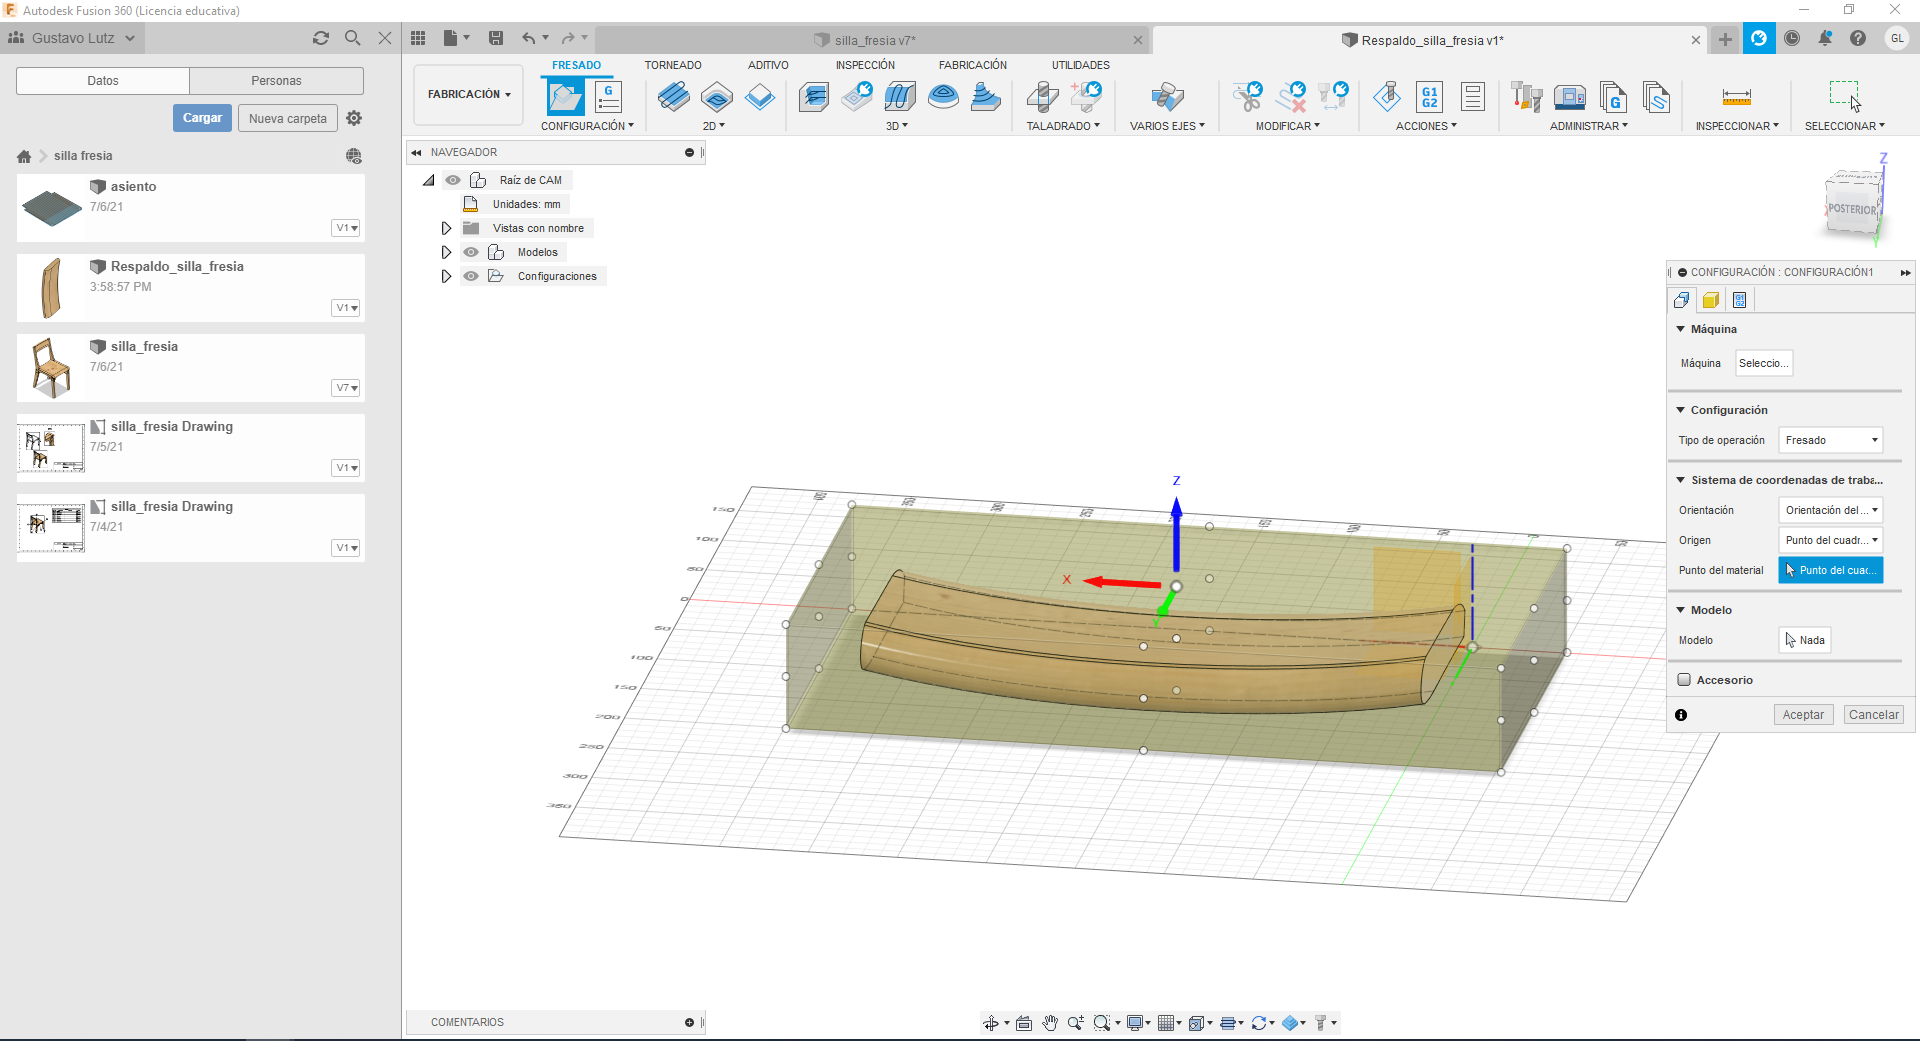Select the 3D contour toolpath icon
The image size is (1920, 1041).
pyautogui.click(x=943, y=97)
